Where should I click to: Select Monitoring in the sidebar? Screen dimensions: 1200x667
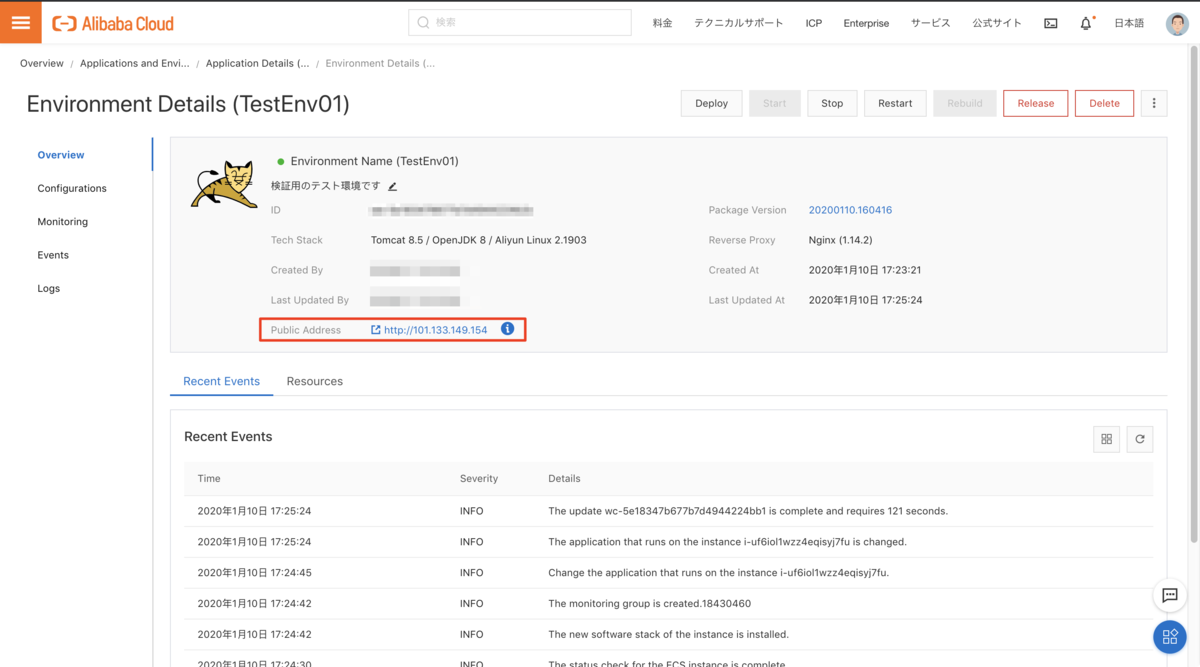[63, 222]
